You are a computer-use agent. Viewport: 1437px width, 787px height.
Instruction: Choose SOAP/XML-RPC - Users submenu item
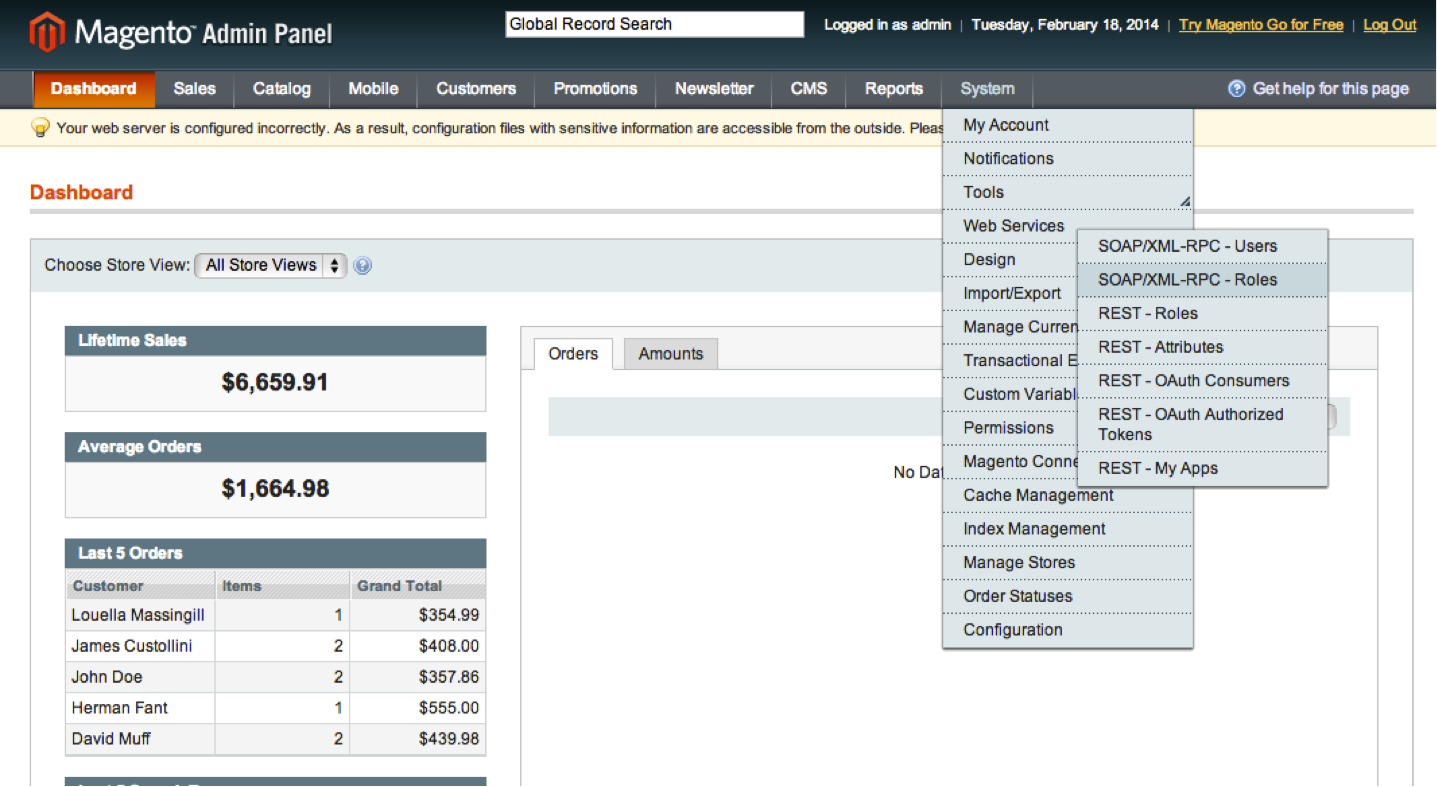(x=1202, y=246)
